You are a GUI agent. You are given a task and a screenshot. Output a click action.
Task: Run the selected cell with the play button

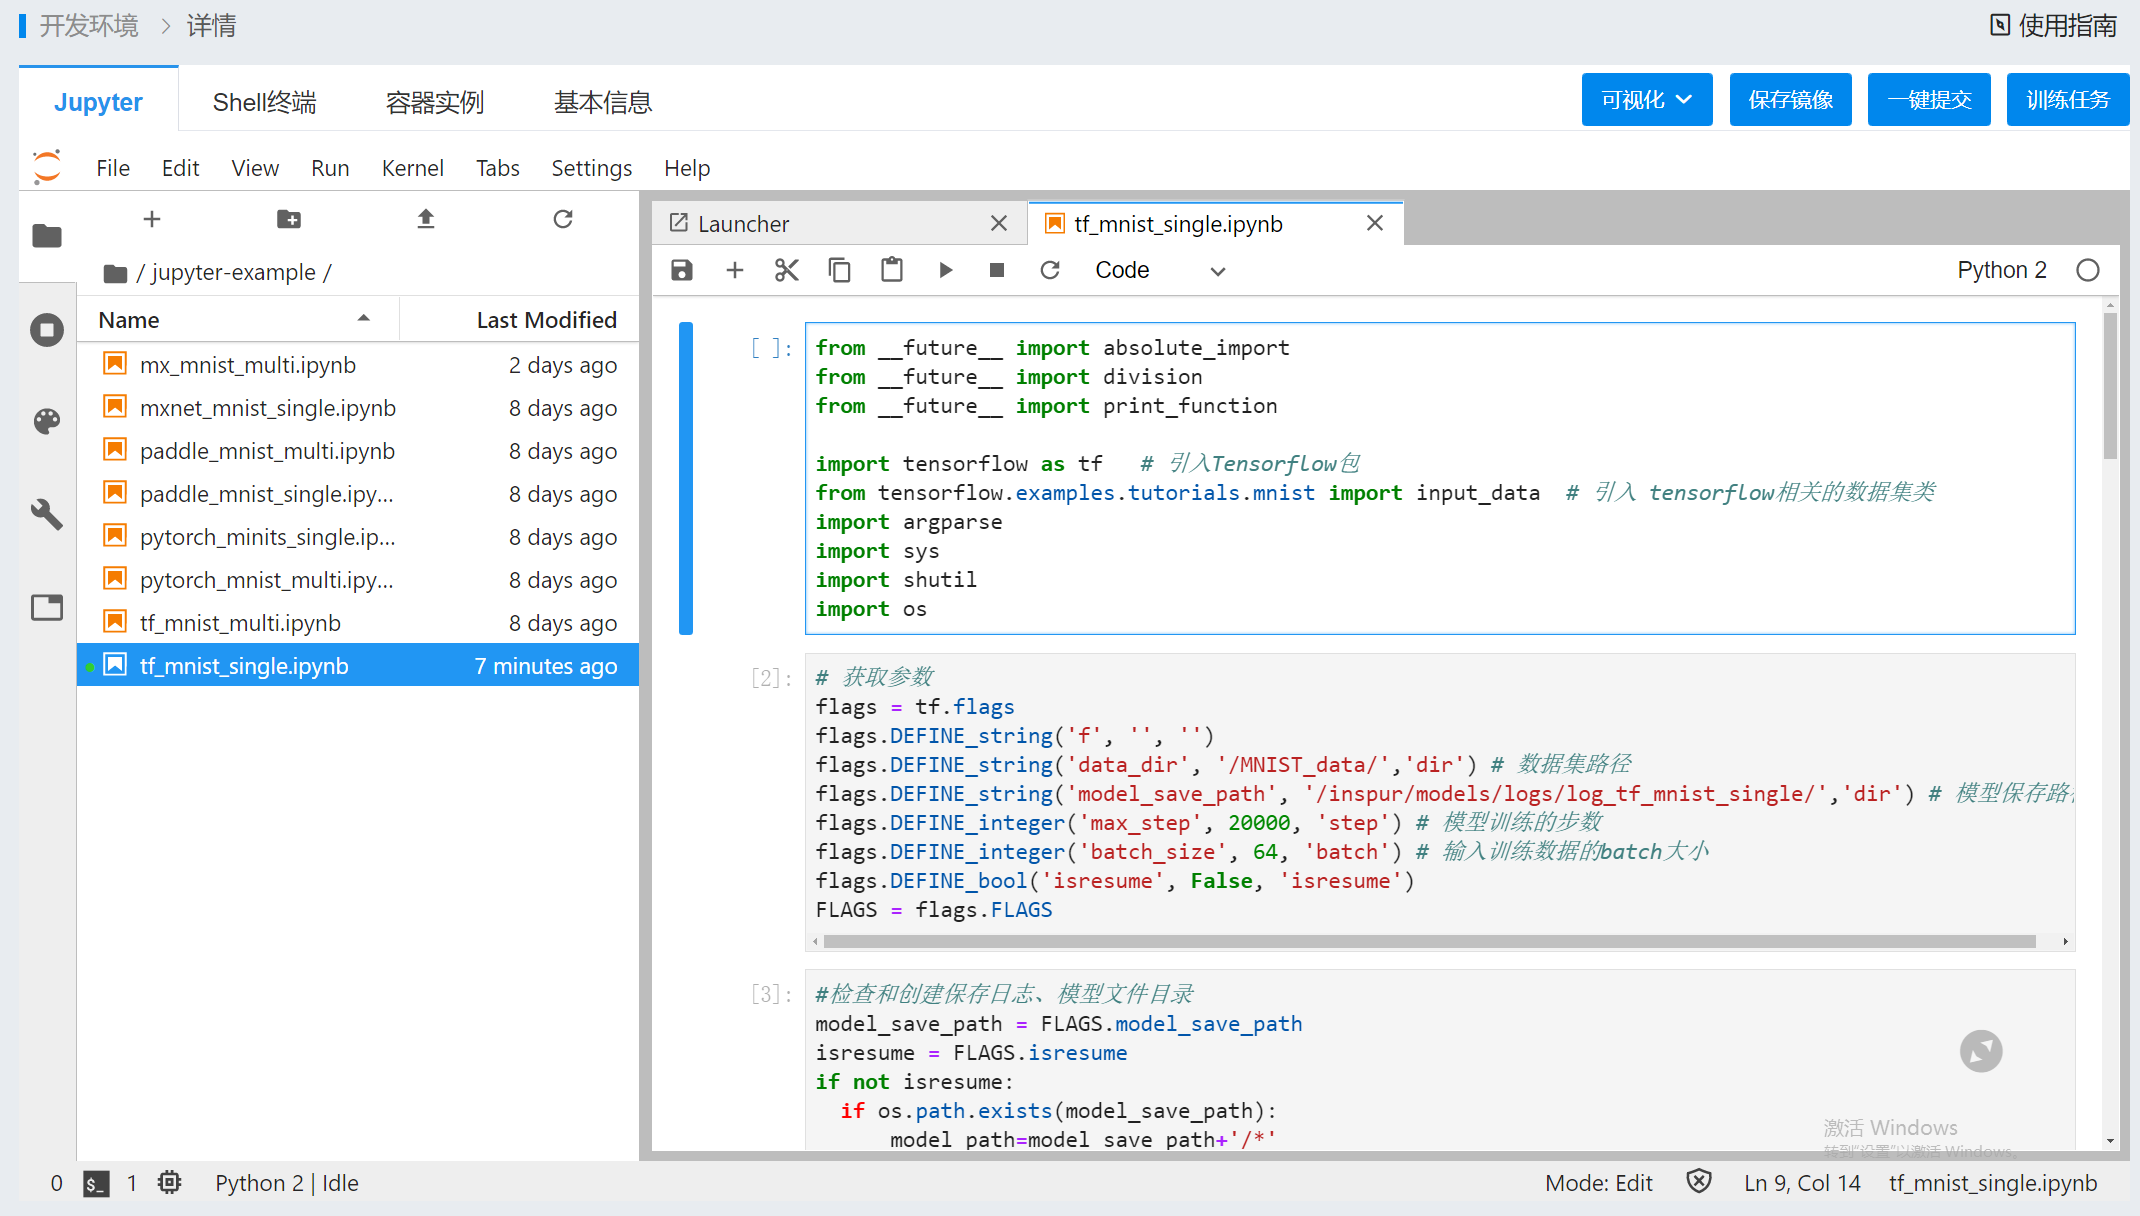(x=945, y=270)
